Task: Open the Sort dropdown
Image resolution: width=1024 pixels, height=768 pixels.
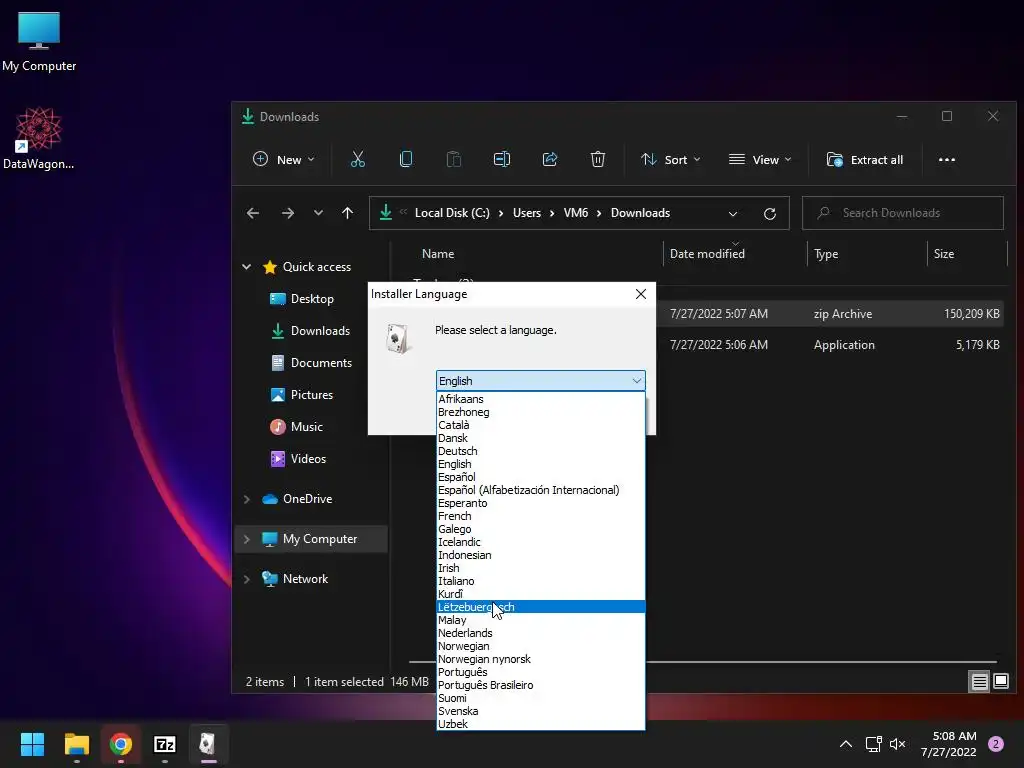Action: point(671,159)
